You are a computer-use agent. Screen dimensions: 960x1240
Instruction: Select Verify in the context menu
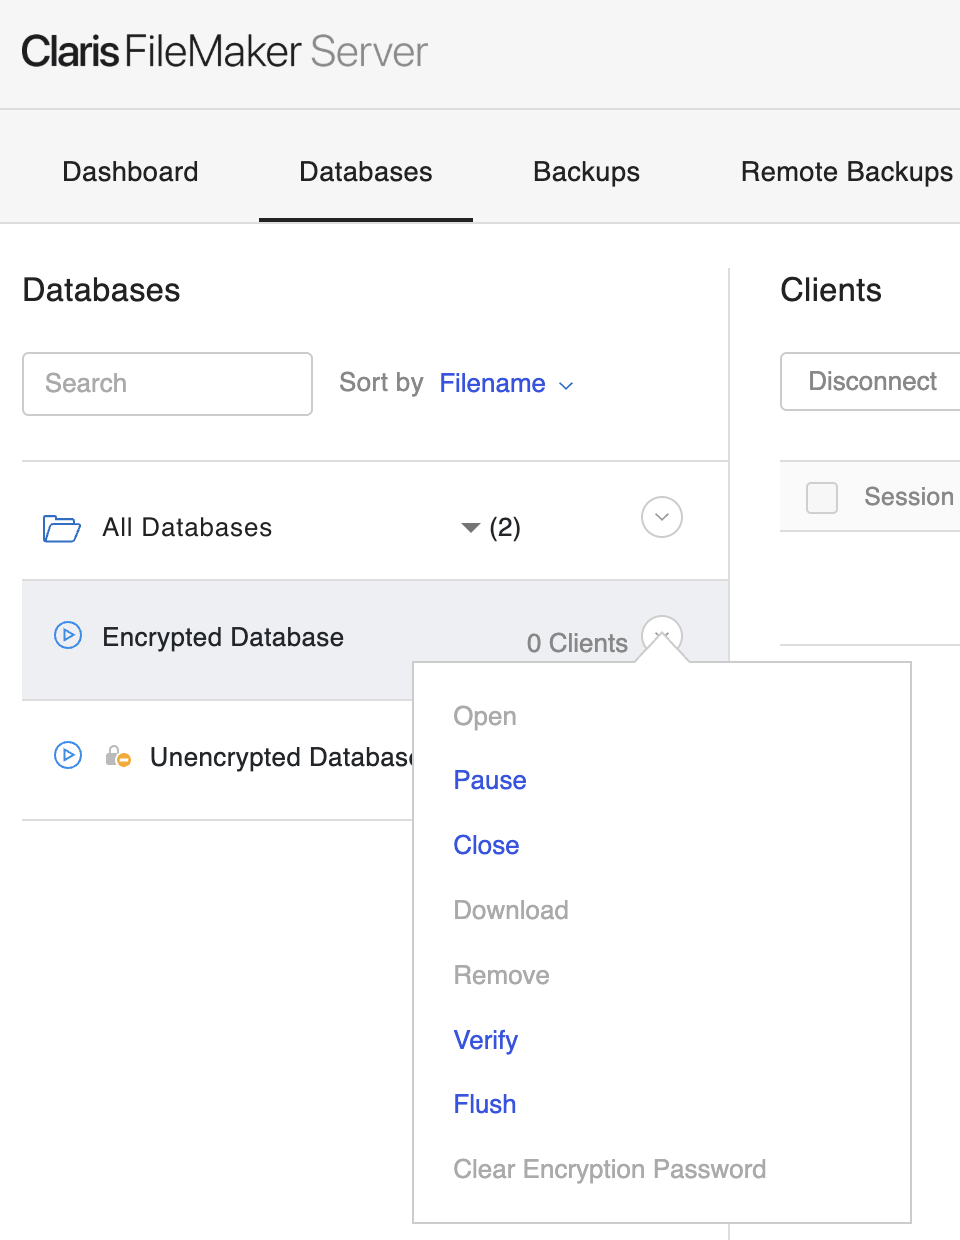[x=485, y=1040]
